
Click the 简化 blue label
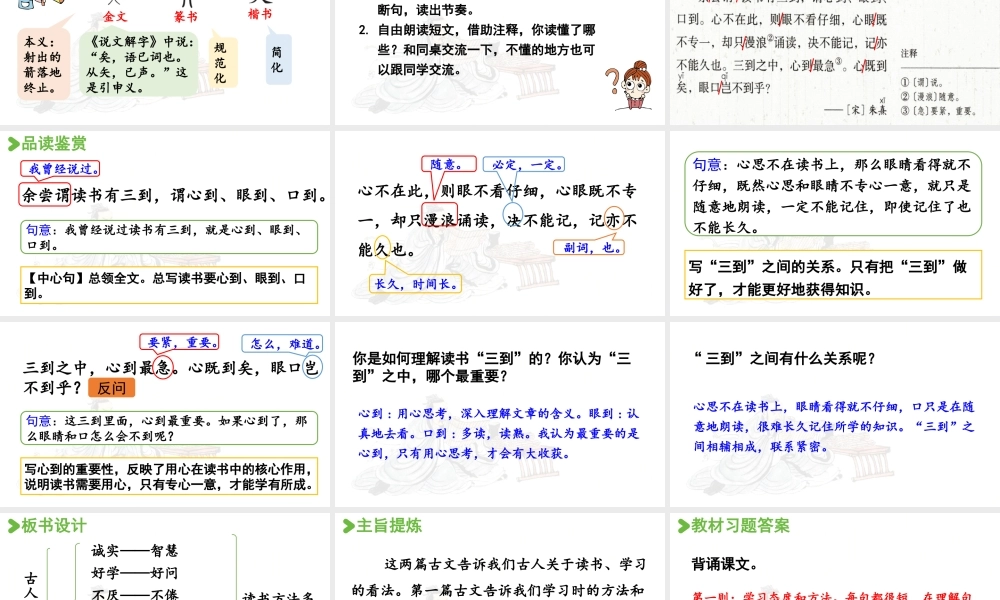(x=278, y=59)
